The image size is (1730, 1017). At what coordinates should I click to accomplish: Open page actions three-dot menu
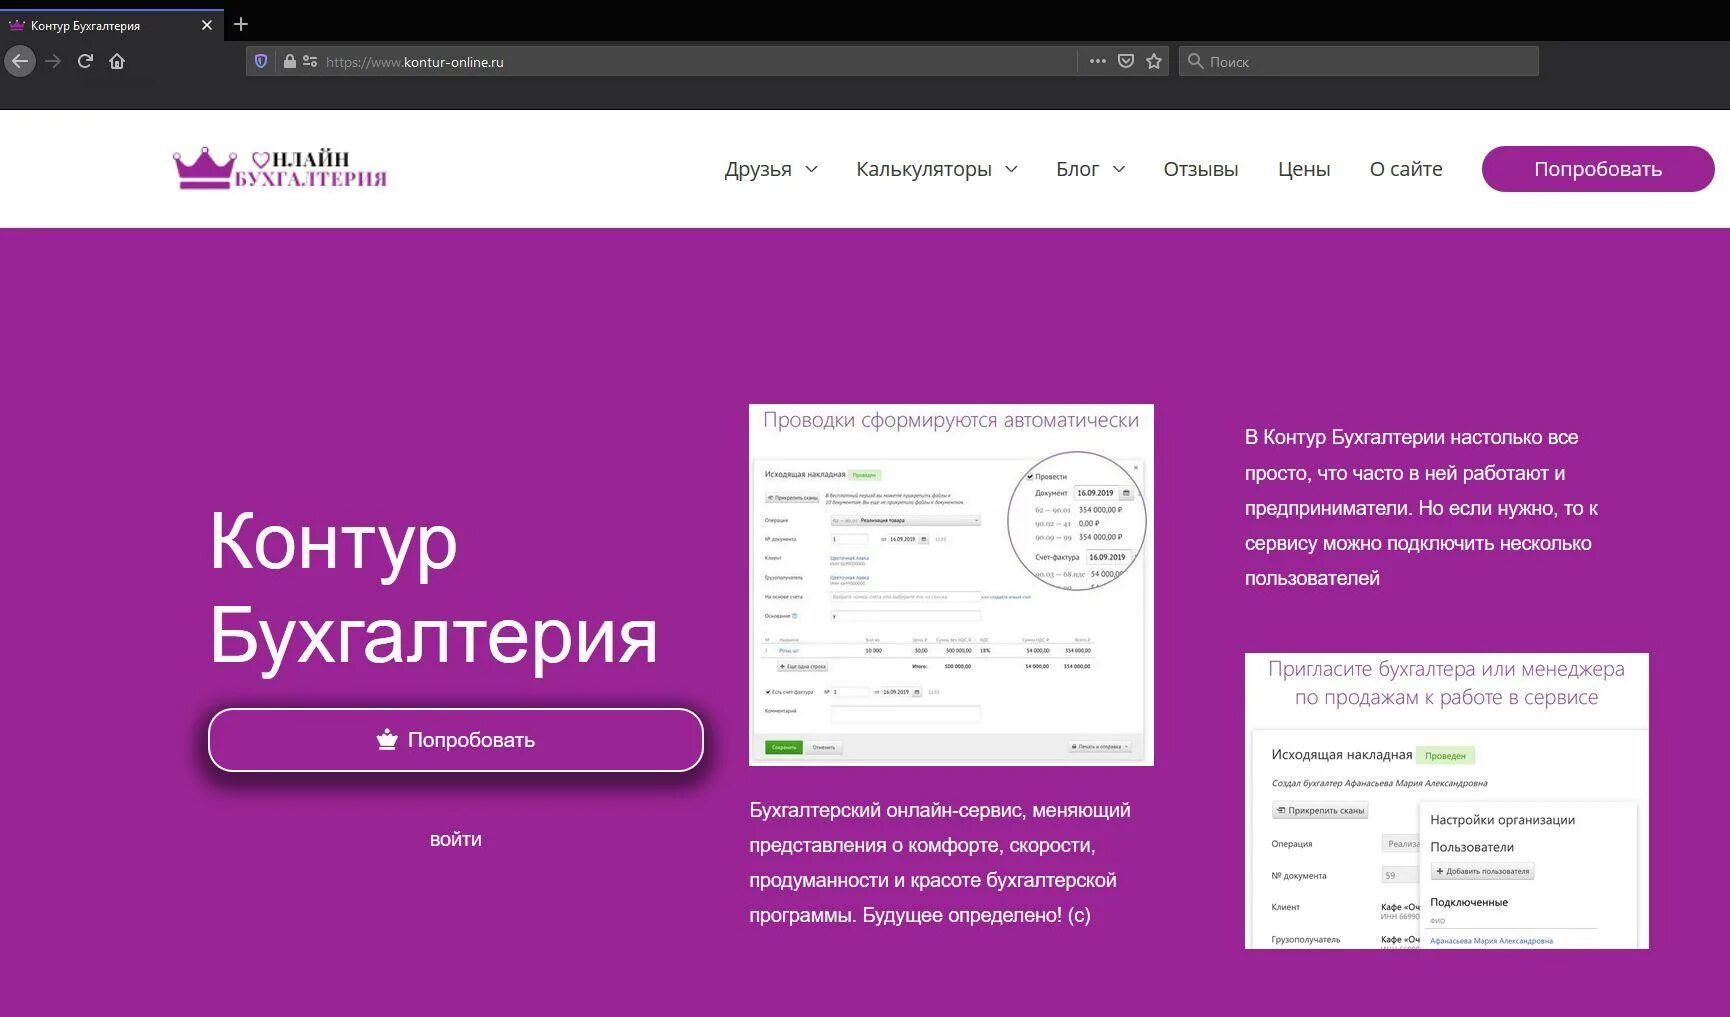(1098, 61)
